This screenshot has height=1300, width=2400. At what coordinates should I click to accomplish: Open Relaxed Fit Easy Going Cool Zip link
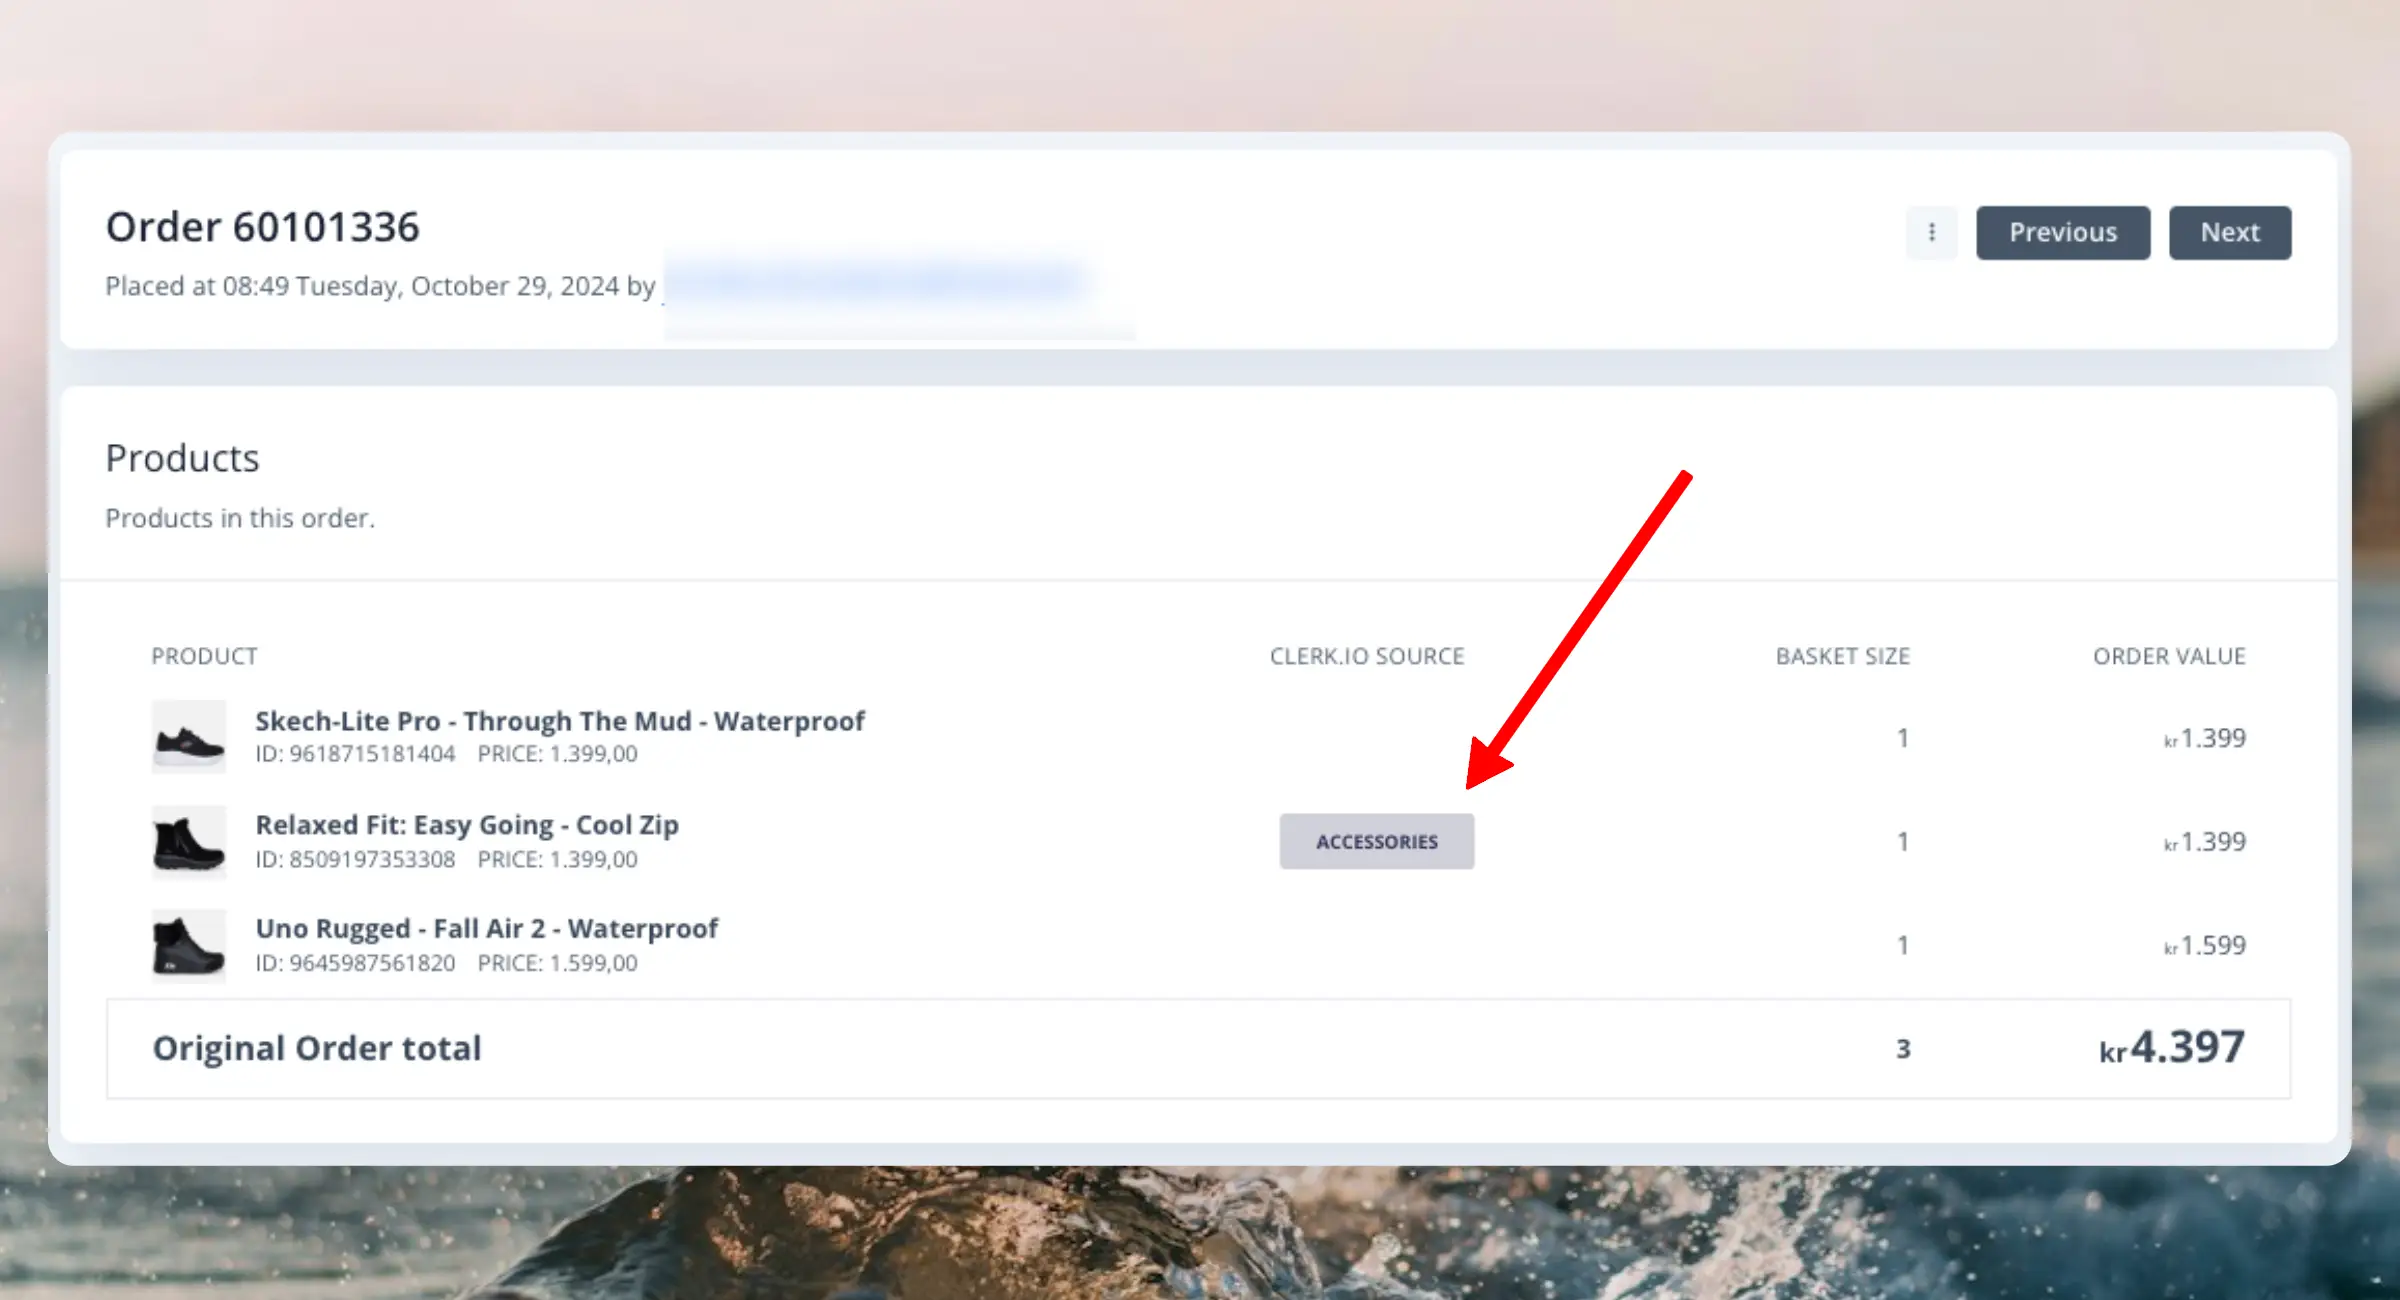(x=466, y=825)
